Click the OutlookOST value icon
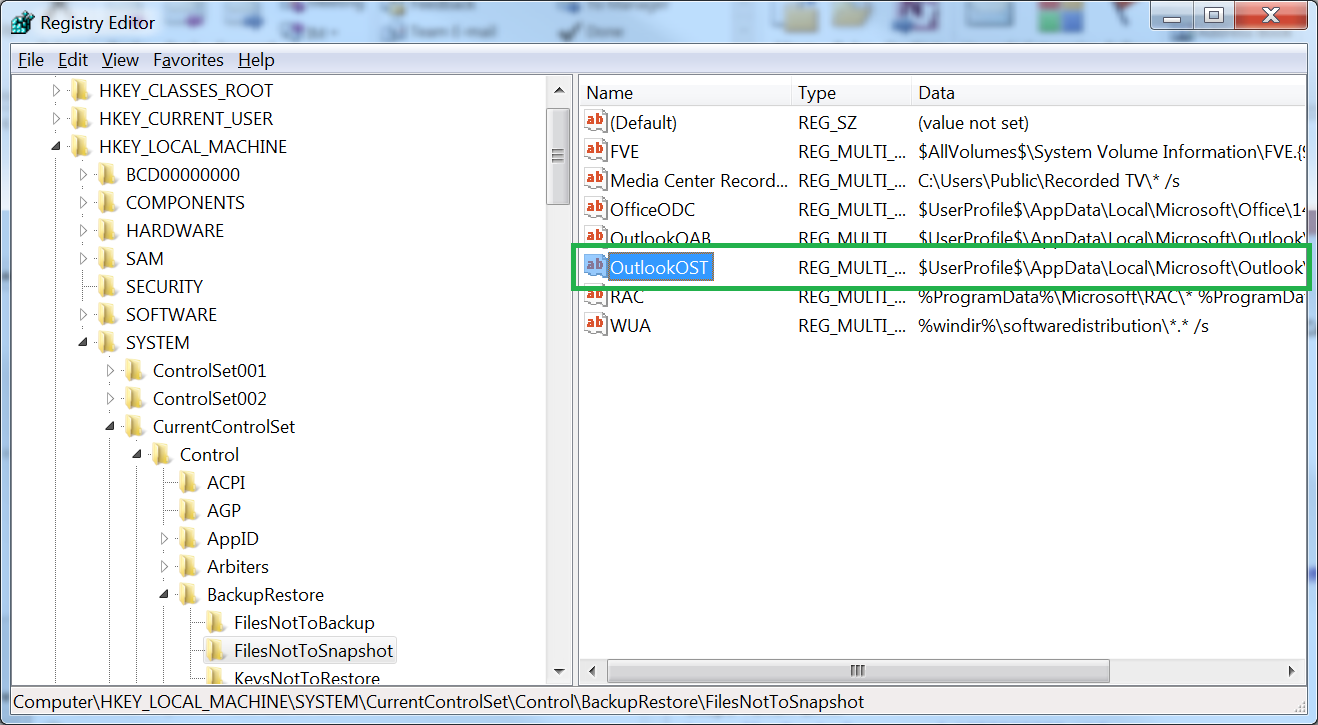The height and width of the screenshot is (725, 1318). tap(596, 267)
